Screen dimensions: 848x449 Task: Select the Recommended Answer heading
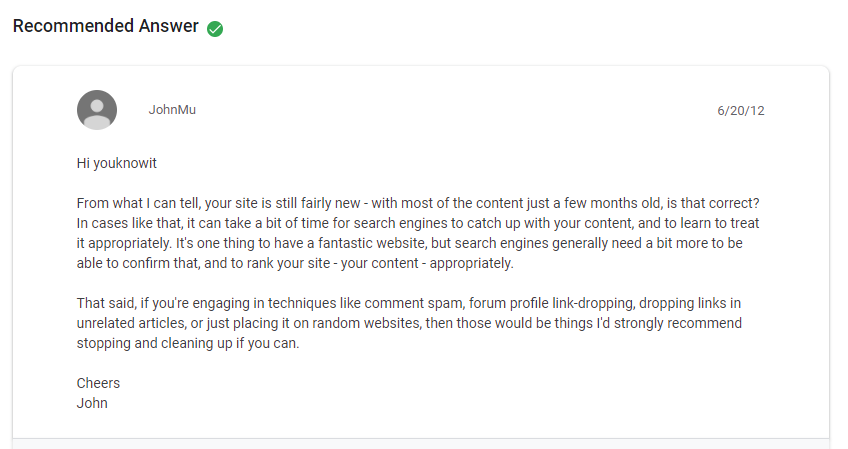[105, 26]
